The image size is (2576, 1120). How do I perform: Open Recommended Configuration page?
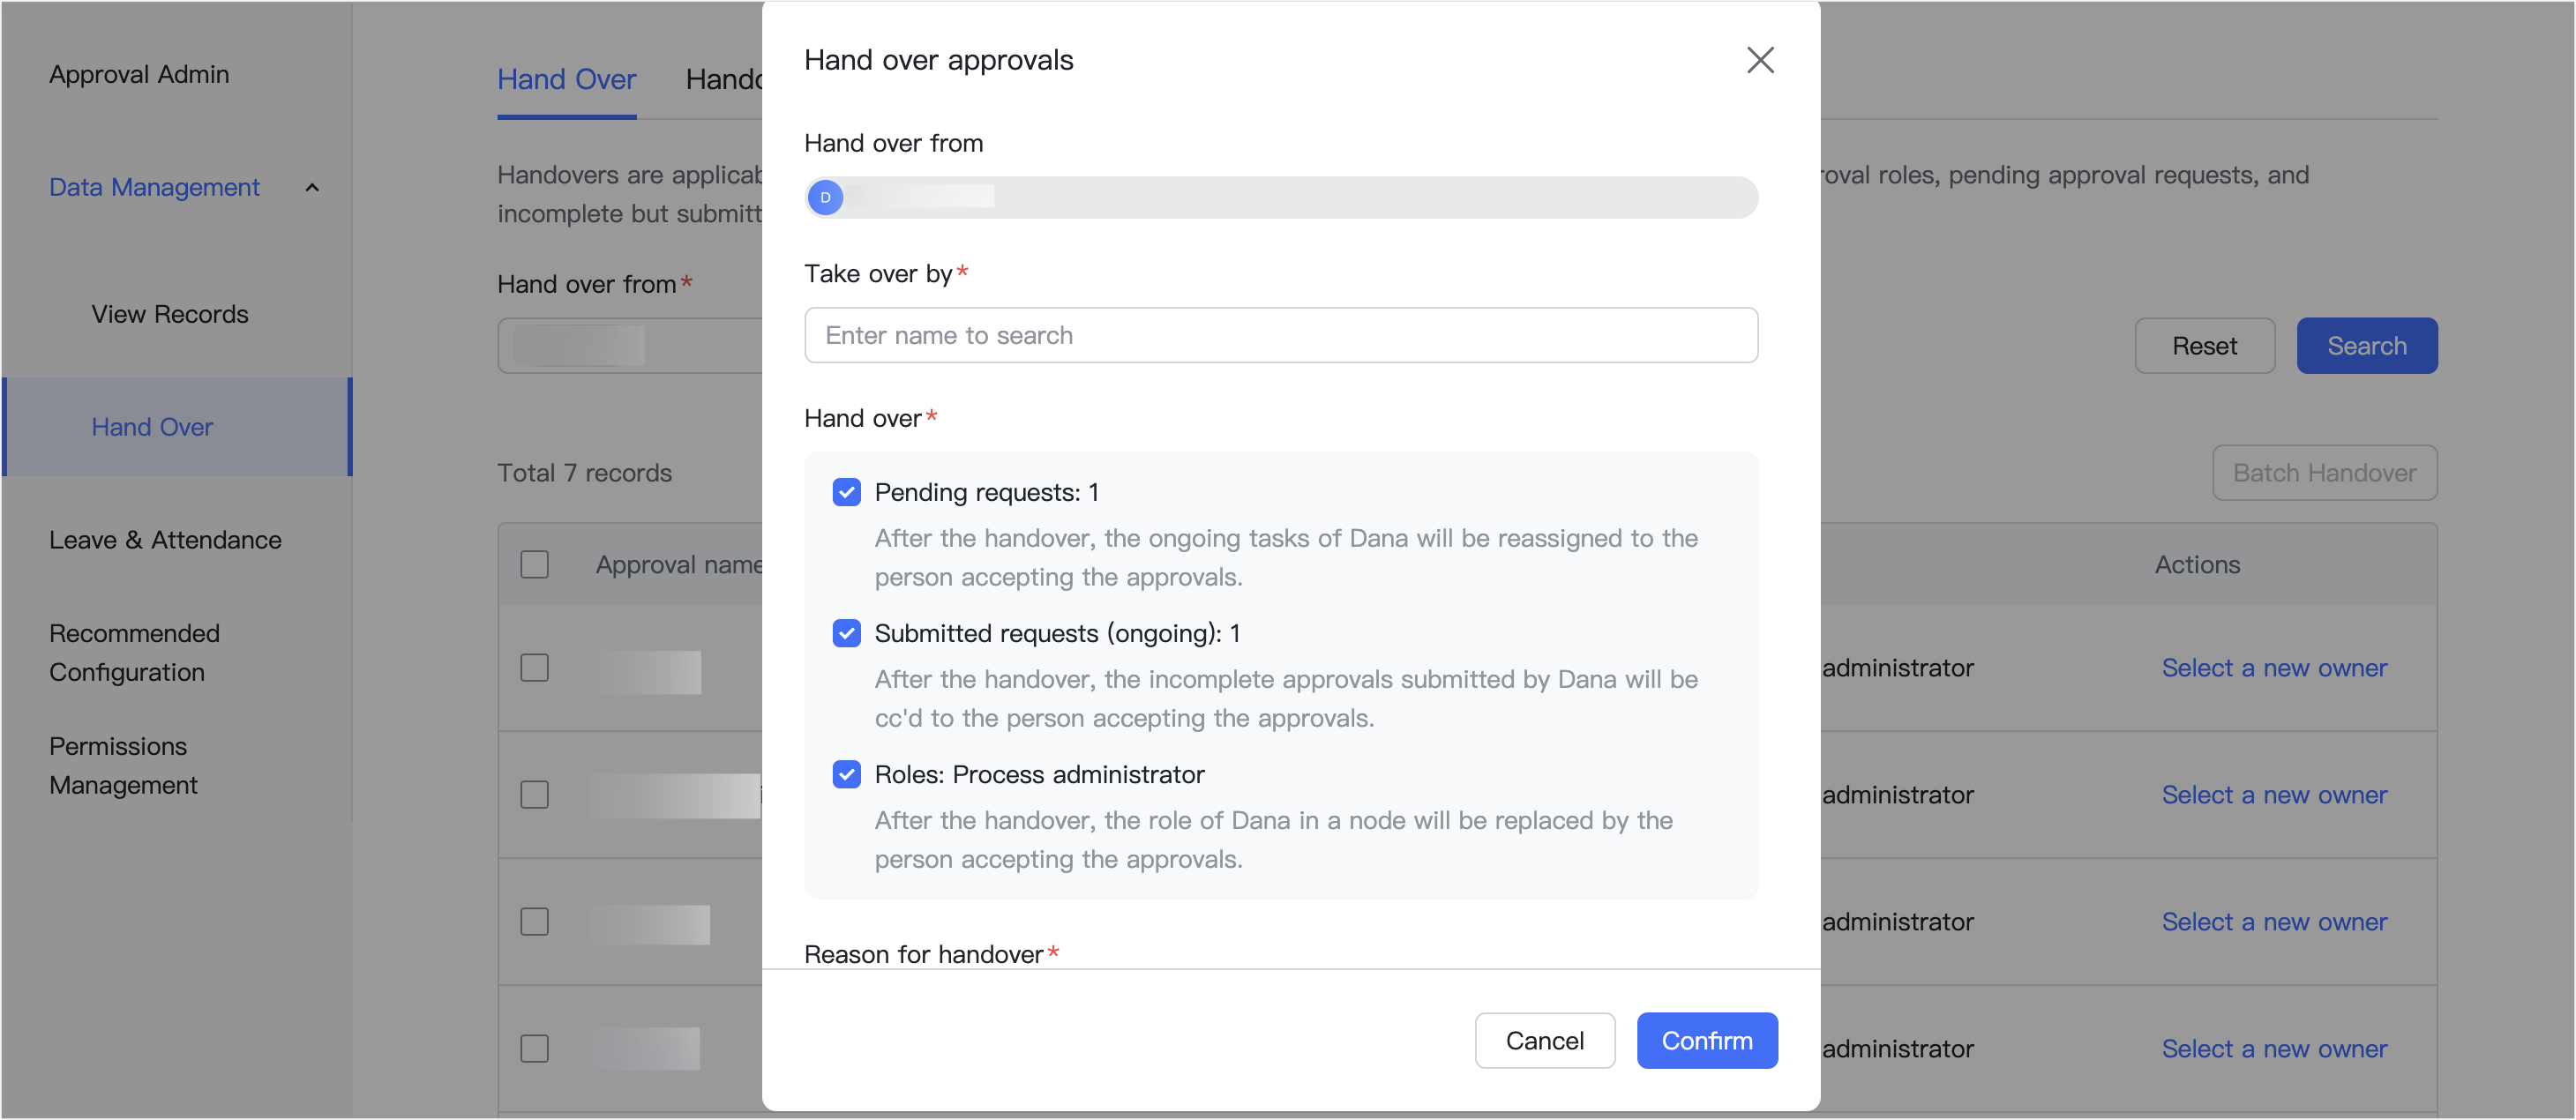[134, 652]
